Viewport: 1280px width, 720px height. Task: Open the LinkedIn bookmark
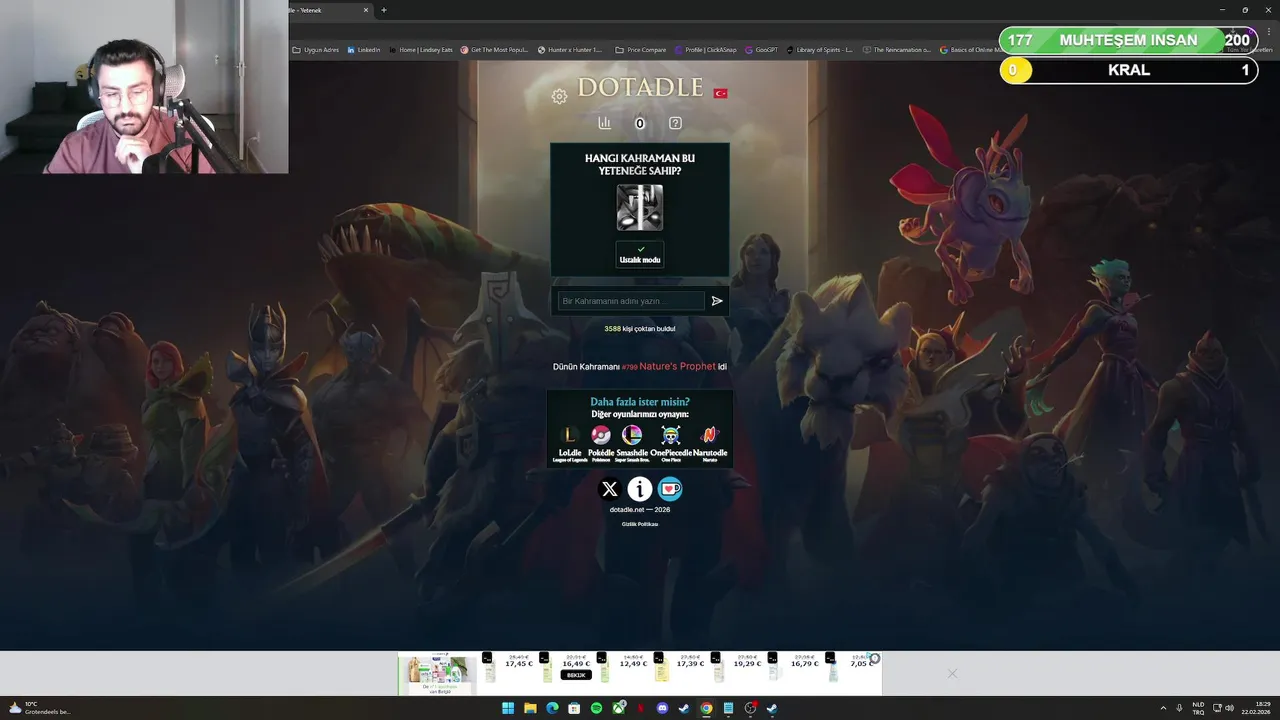(x=364, y=49)
